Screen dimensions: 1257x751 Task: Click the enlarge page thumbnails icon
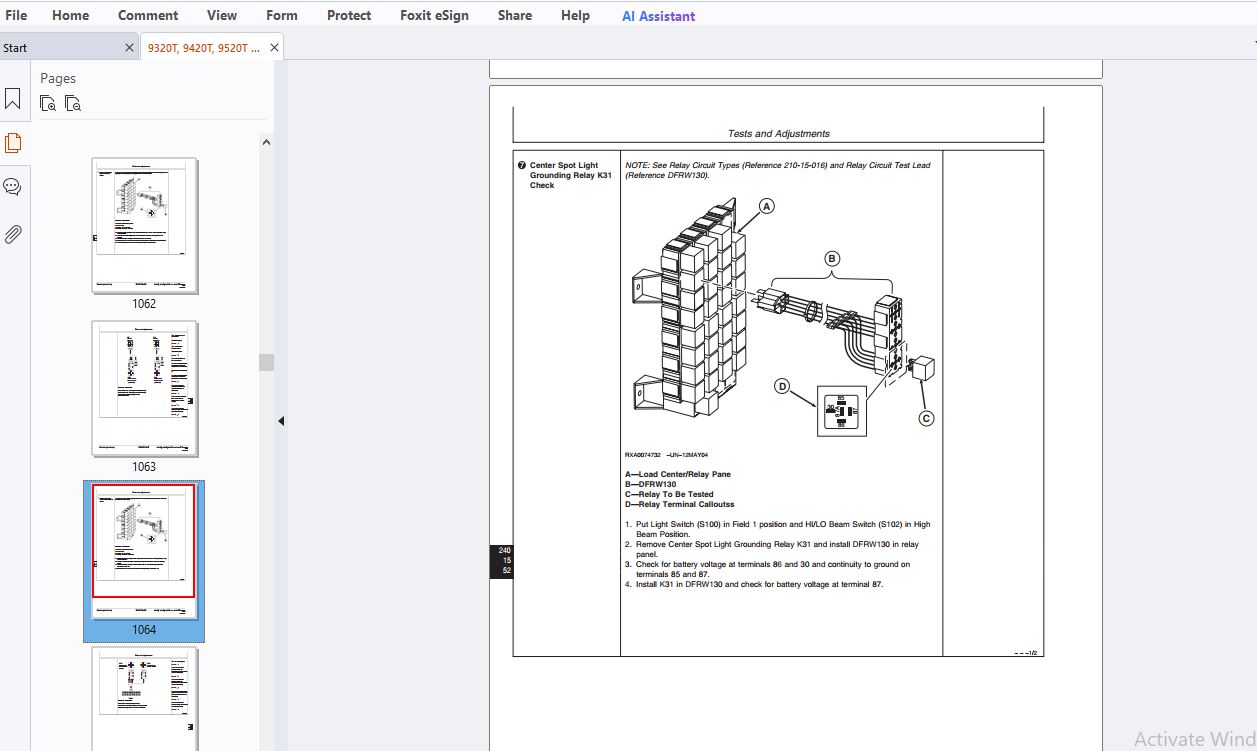(x=48, y=102)
